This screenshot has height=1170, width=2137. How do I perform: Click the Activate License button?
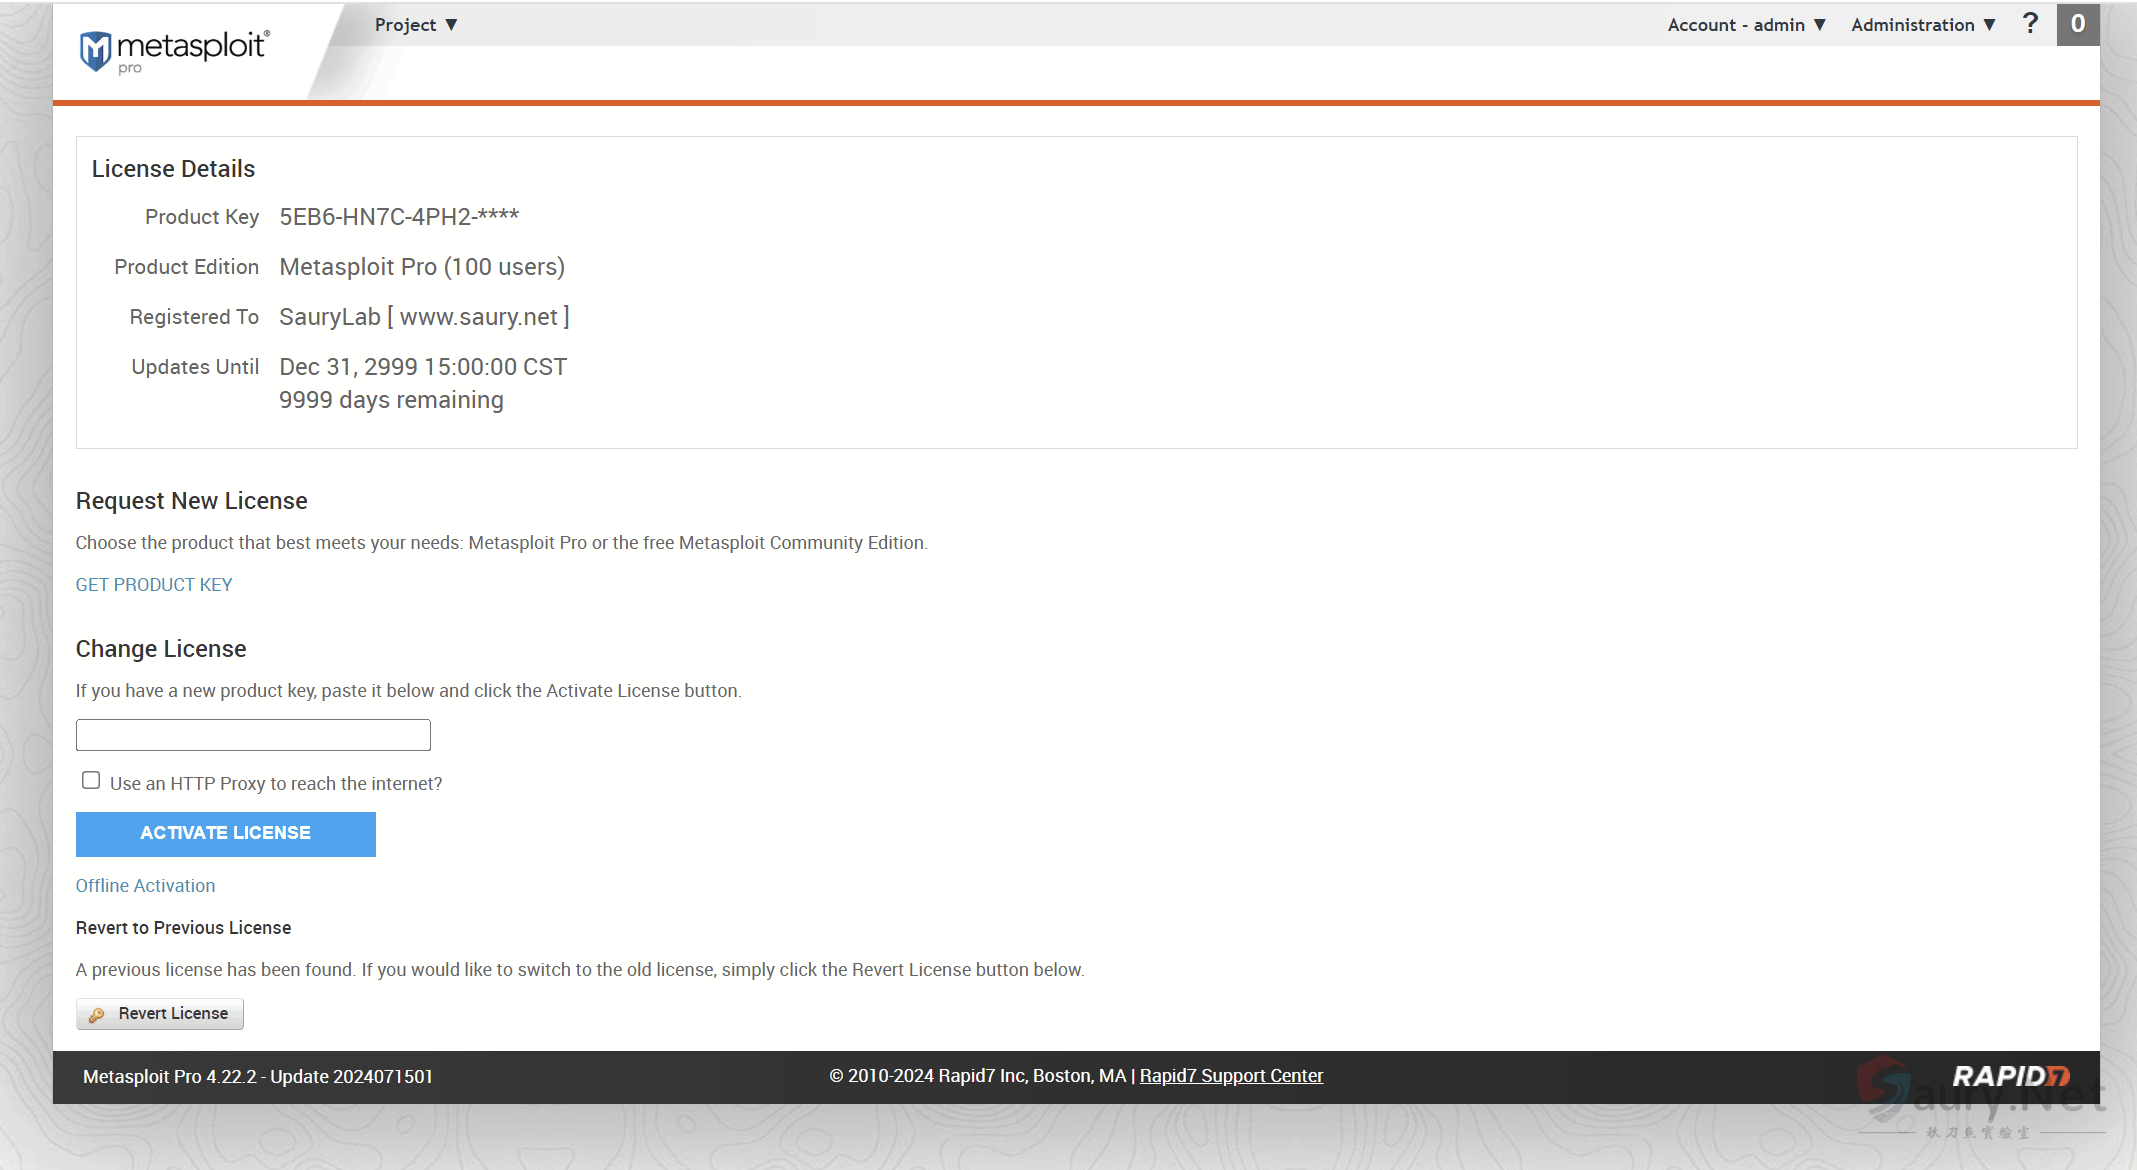tap(226, 834)
